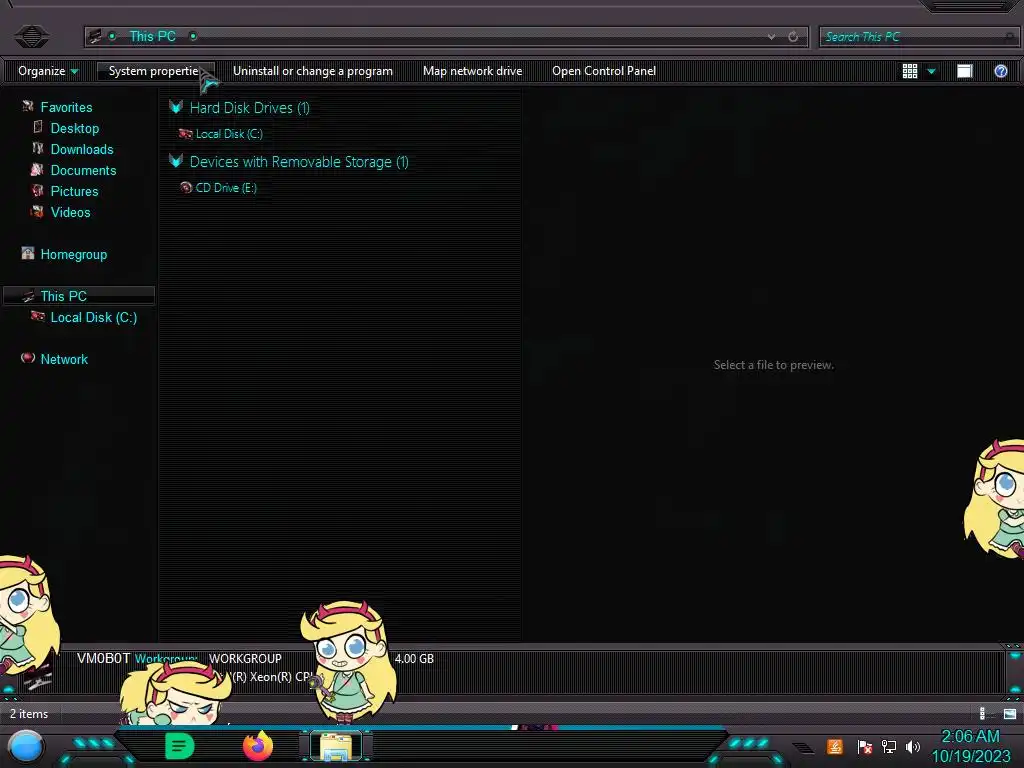The width and height of the screenshot is (1024, 768).
Task: Click the Pictures sidebar icon
Action: (x=37, y=190)
